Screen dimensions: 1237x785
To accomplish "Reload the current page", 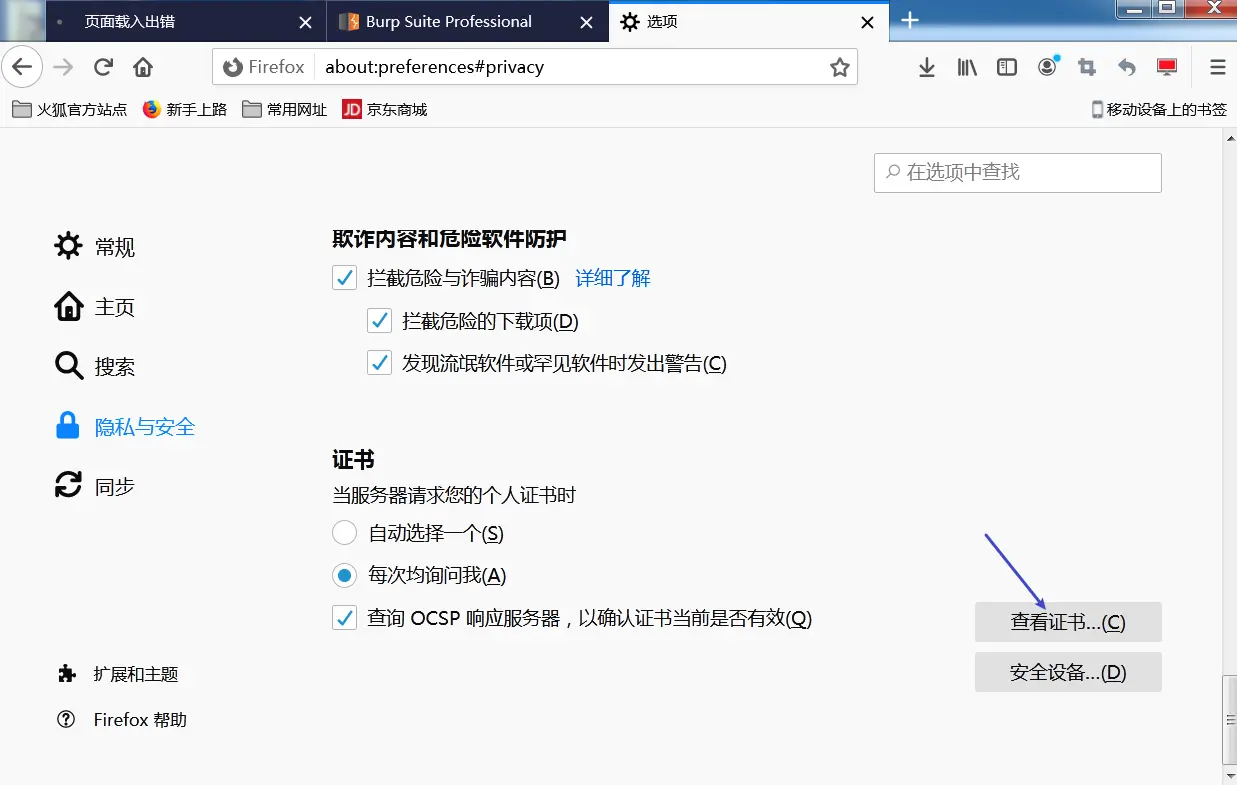I will 103,67.
